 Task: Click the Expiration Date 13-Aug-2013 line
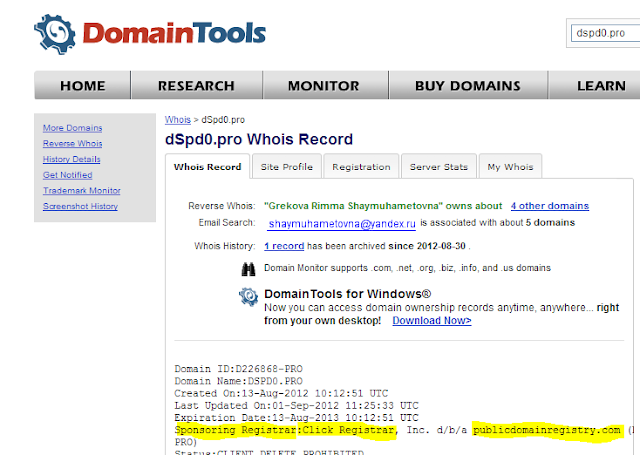pyautogui.click(x=296, y=418)
